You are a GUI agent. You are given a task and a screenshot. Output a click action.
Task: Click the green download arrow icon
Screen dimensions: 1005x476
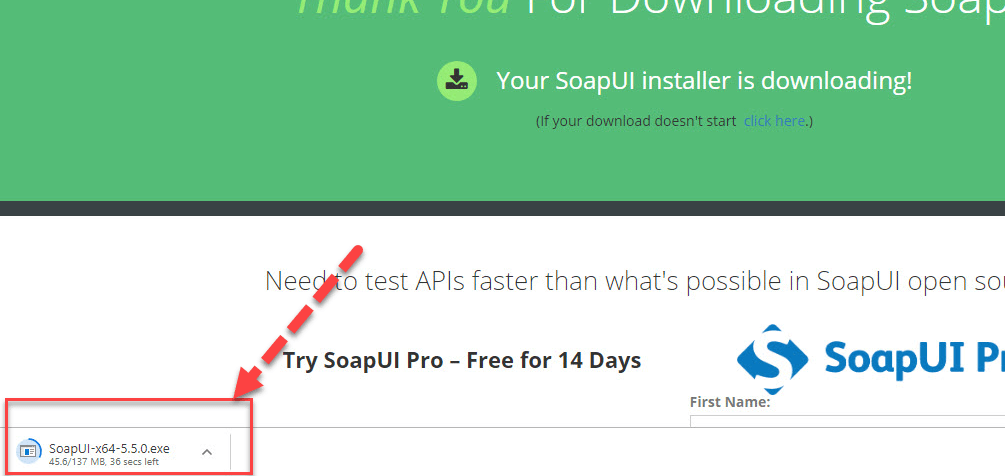click(456, 81)
